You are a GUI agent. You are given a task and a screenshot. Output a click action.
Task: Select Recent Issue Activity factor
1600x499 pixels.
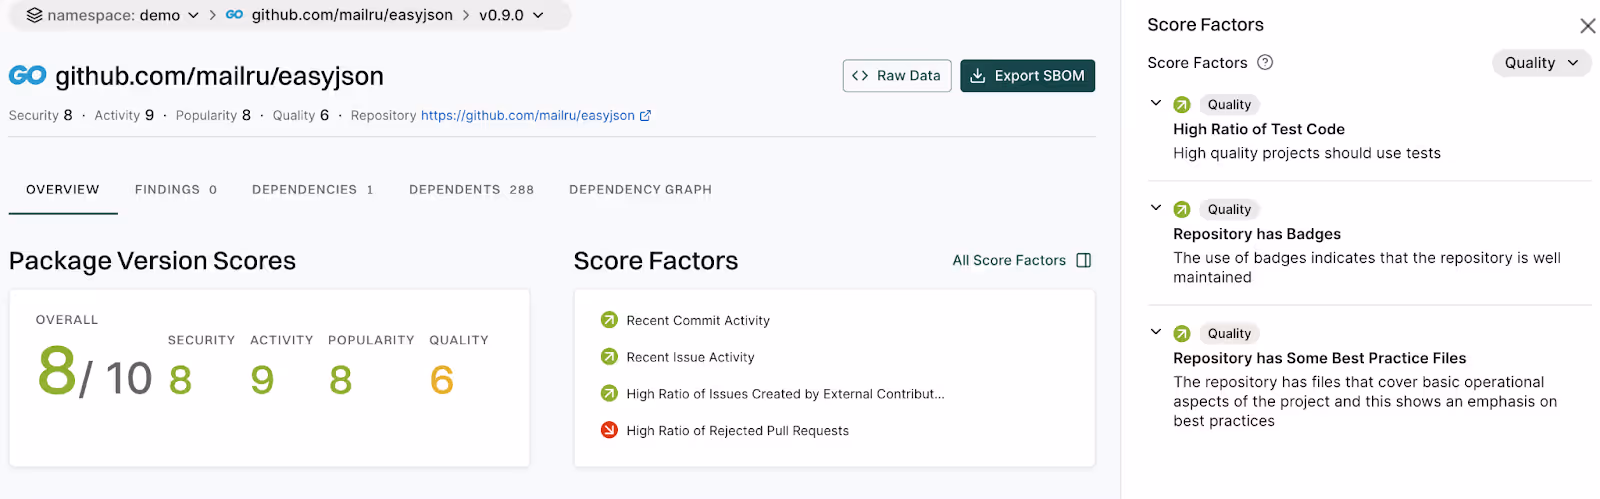(x=690, y=357)
